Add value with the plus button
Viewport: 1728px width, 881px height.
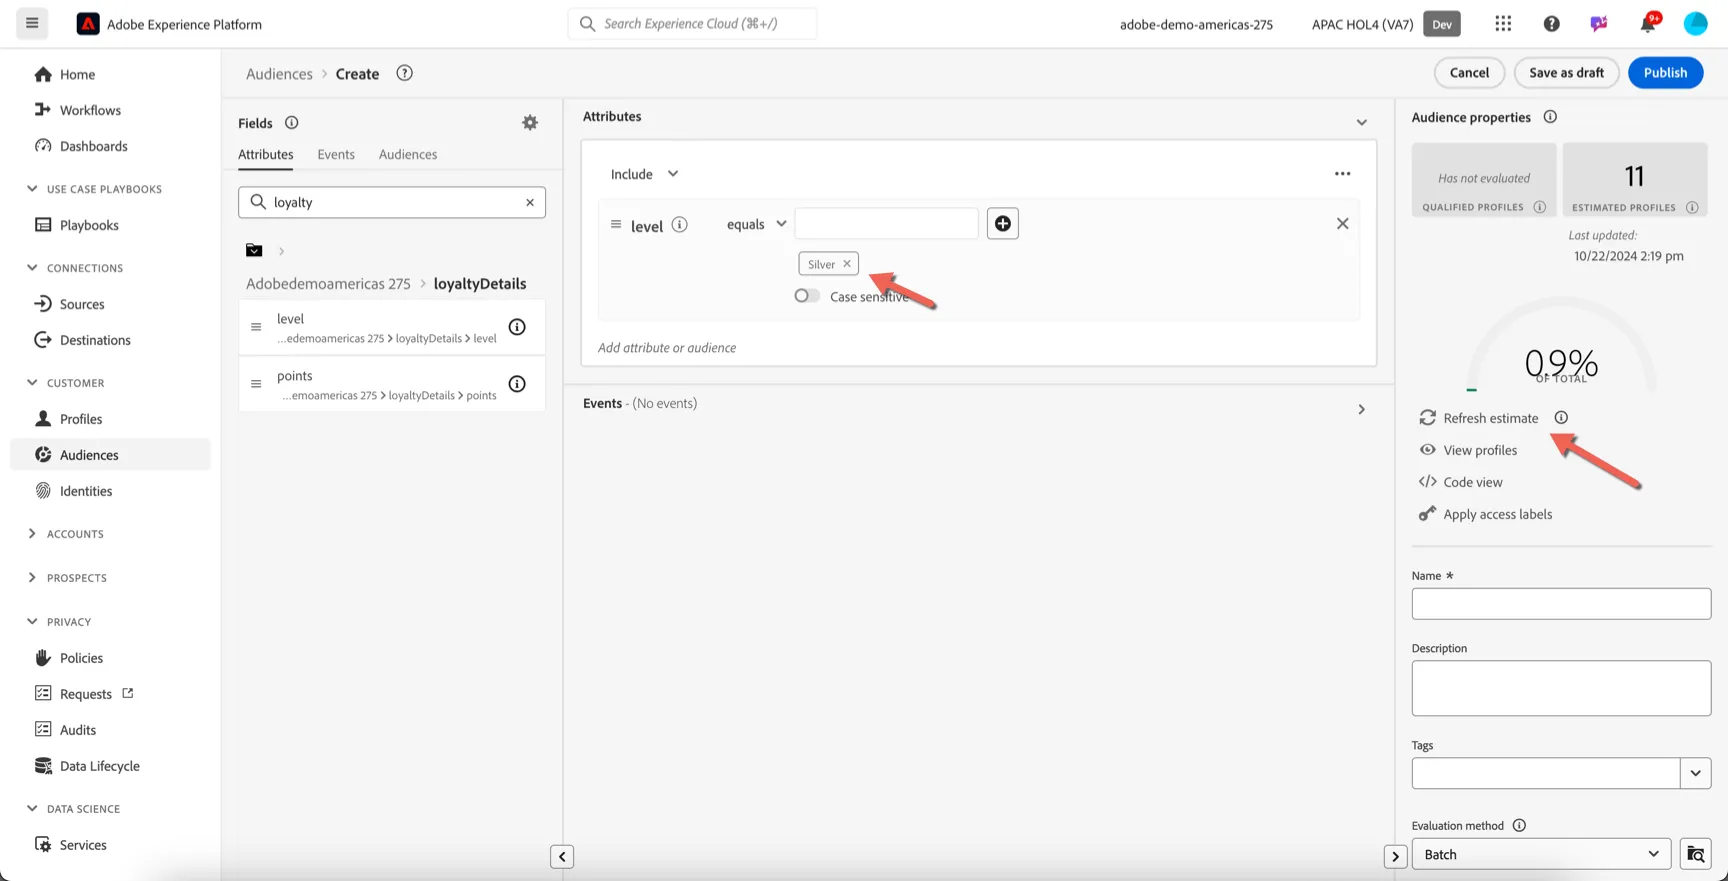[1002, 223]
